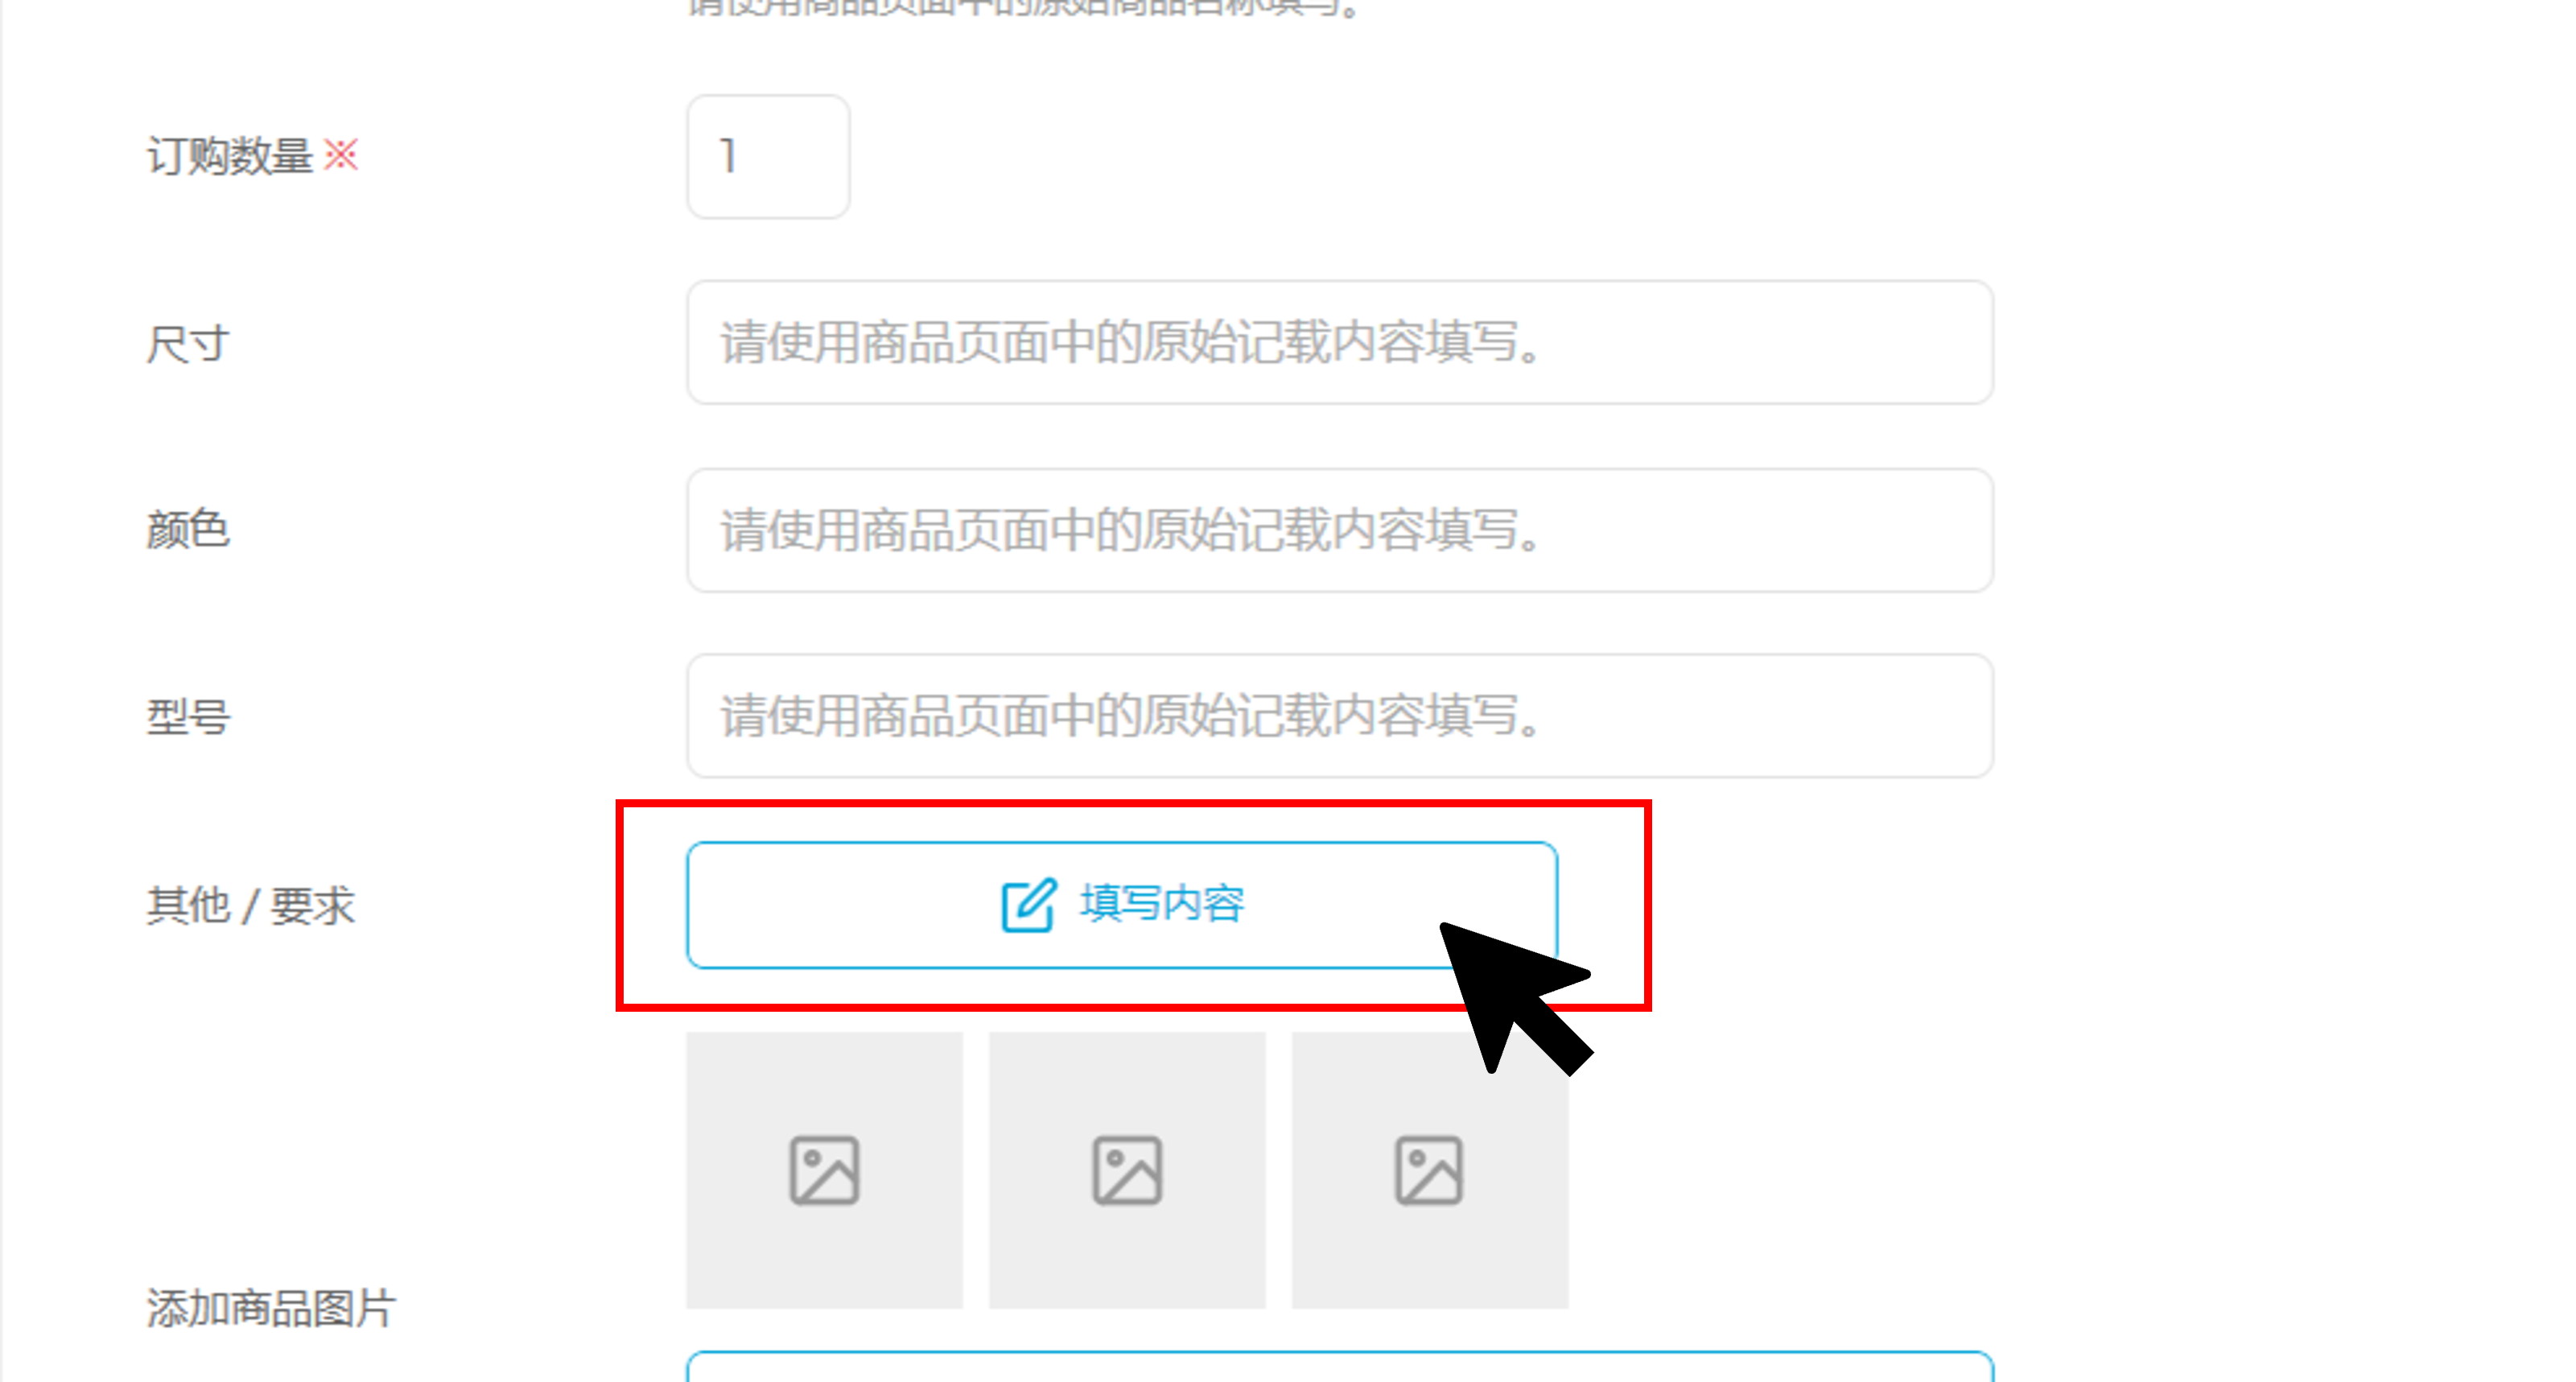Viewport: 2576px width, 1382px height.
Task: Select the third image placeholder icon
Action: (x=1429, y=1170)
